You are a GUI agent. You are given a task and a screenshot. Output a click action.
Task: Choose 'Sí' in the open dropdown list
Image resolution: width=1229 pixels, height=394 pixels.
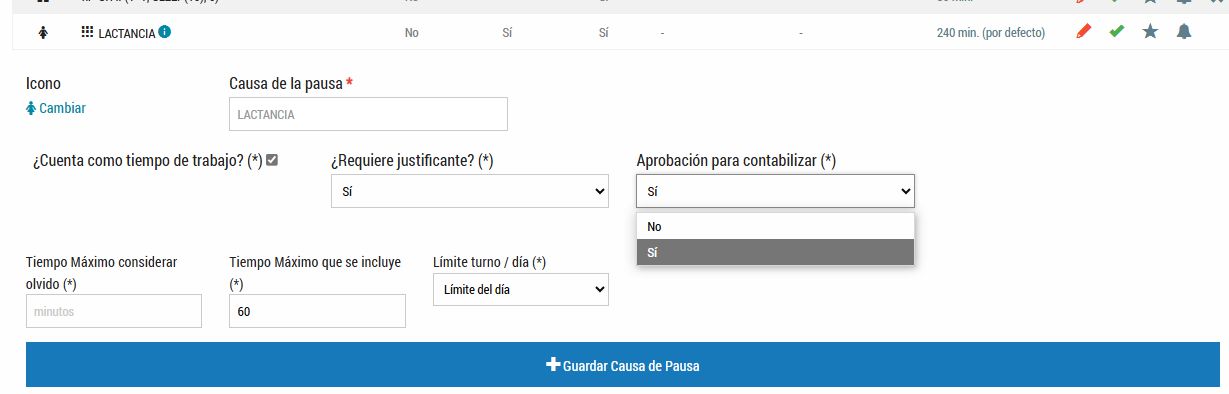coord(775,253)
